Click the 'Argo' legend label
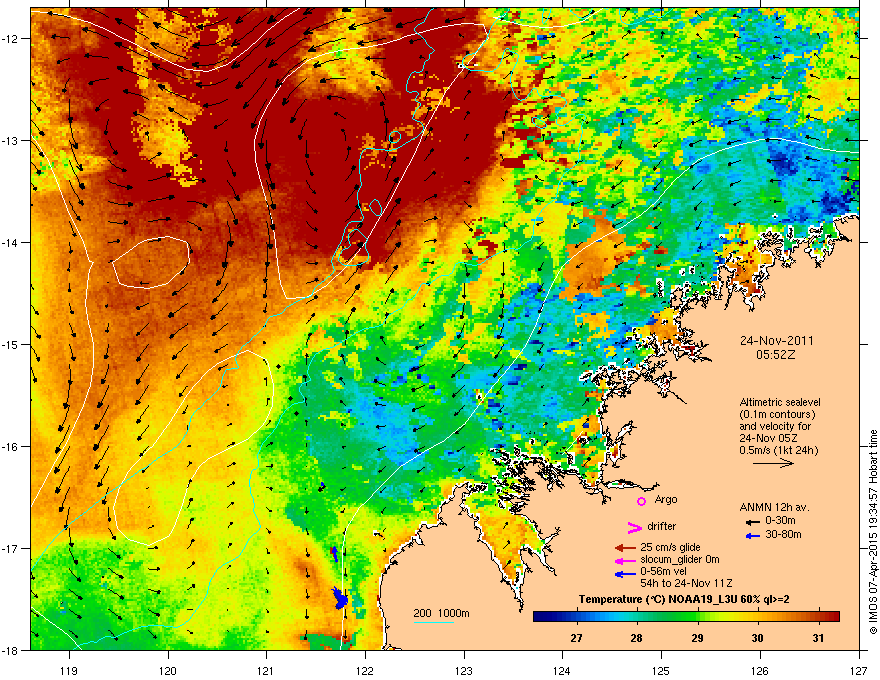Screen dimensions: 880x680 pyautogui.click(x=666, y=499)
